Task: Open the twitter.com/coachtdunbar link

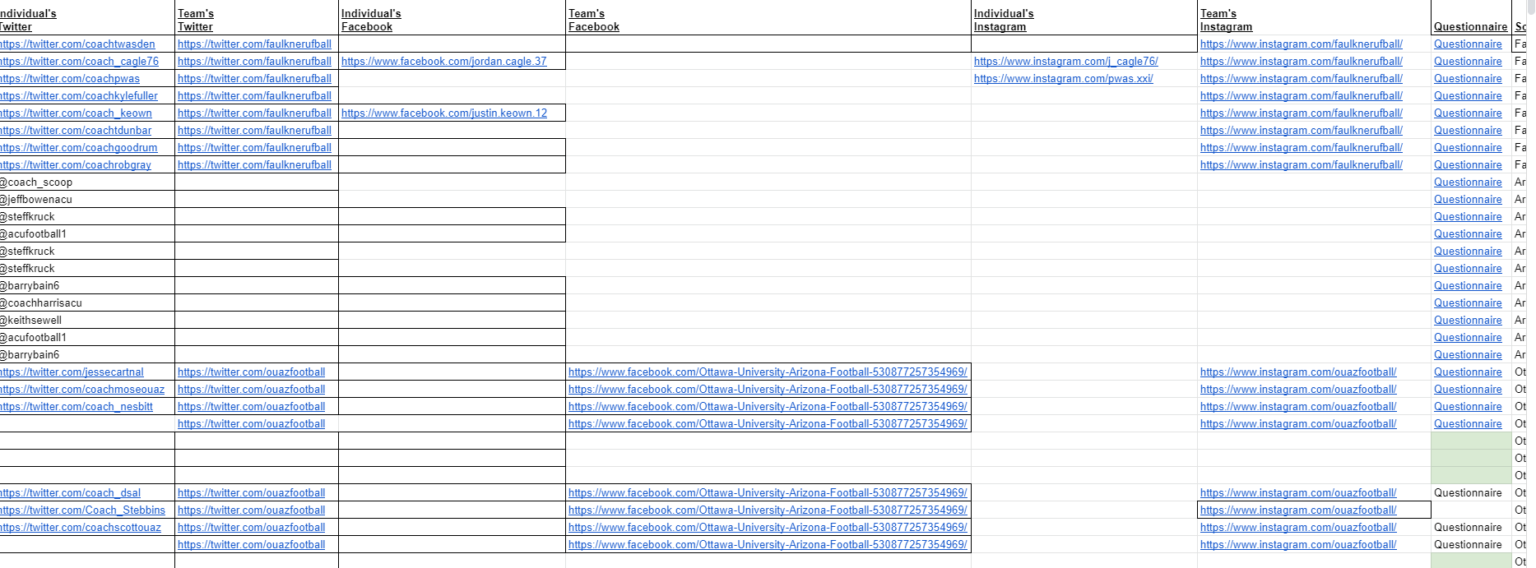Action: tap(76, 131)
